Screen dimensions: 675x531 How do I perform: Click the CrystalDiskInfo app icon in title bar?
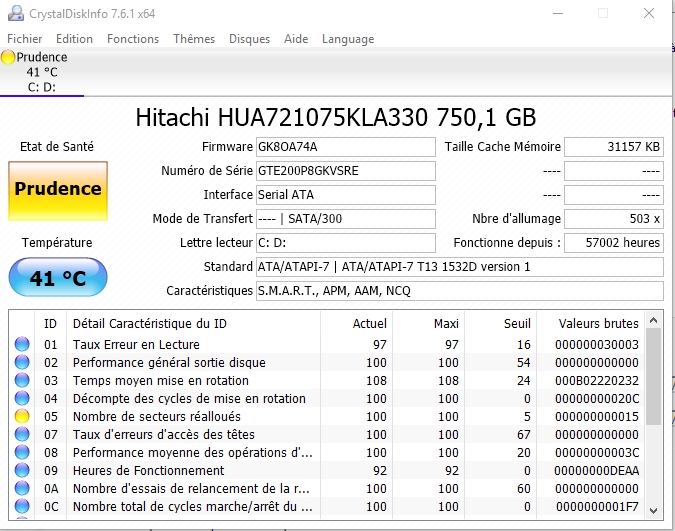[x=16, y=13]
